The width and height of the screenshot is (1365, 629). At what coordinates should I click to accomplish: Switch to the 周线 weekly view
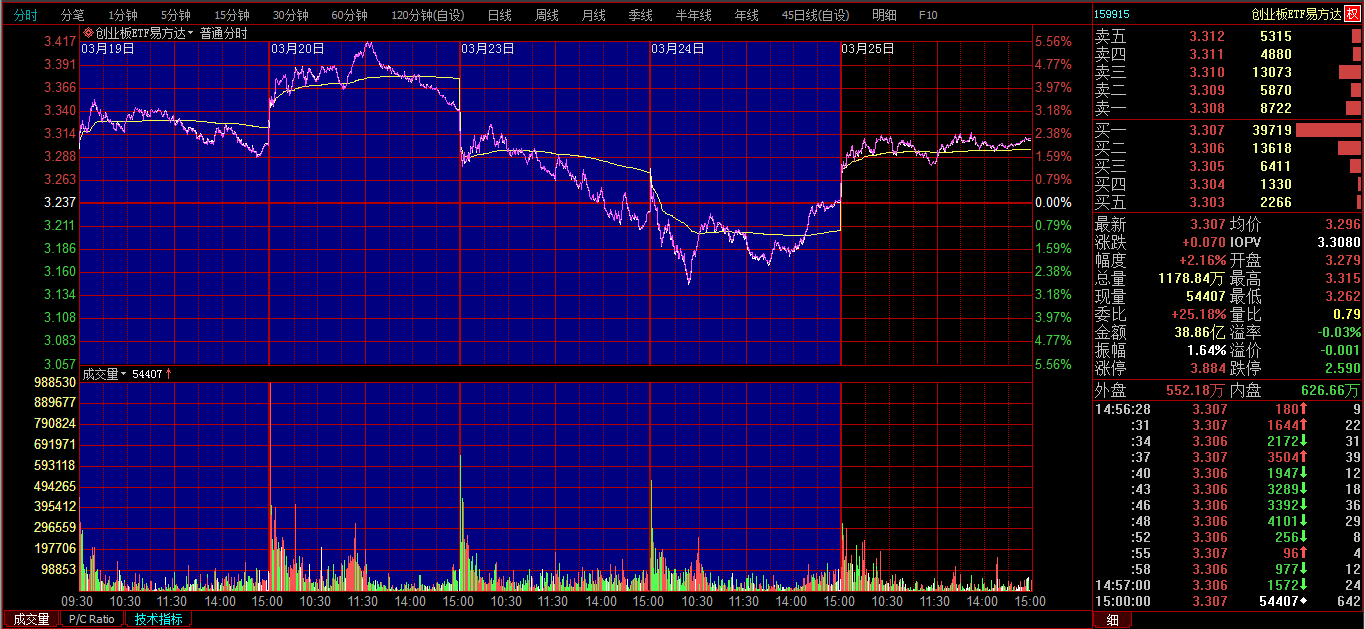[x=546, y=15]
